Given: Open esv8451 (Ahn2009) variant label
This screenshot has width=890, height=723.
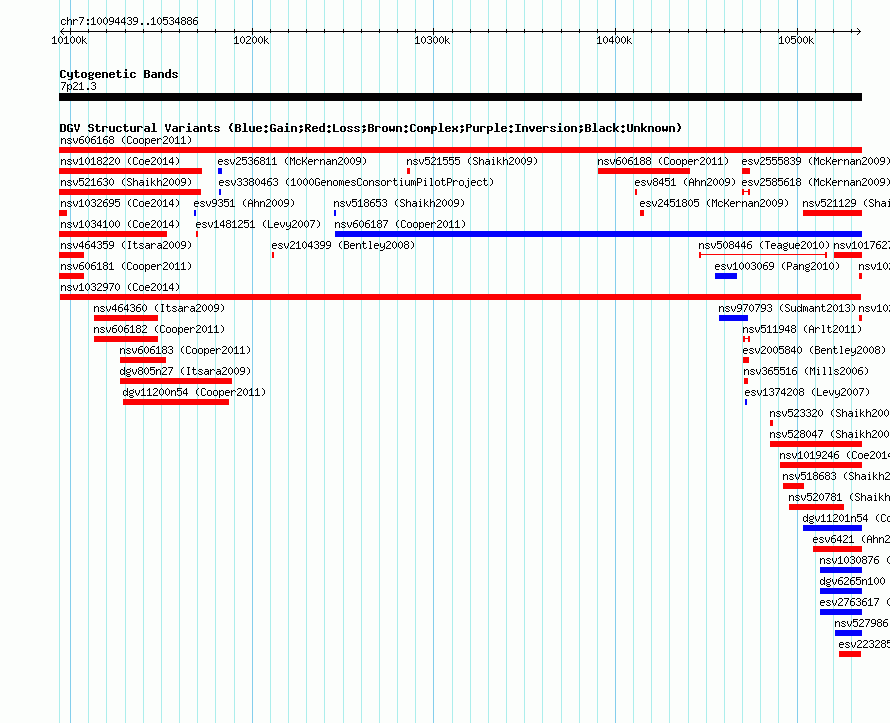Looking at the screenshot, I should [685, 182].
